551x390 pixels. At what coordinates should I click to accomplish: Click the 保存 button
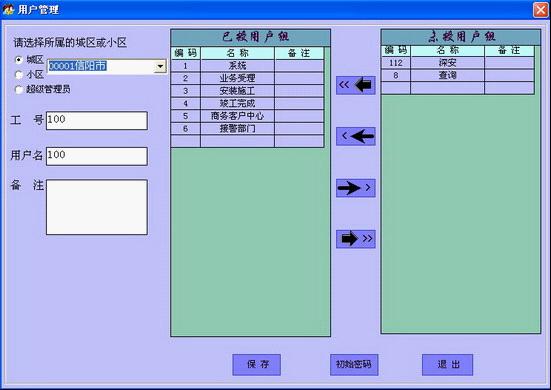coord(257,364)
